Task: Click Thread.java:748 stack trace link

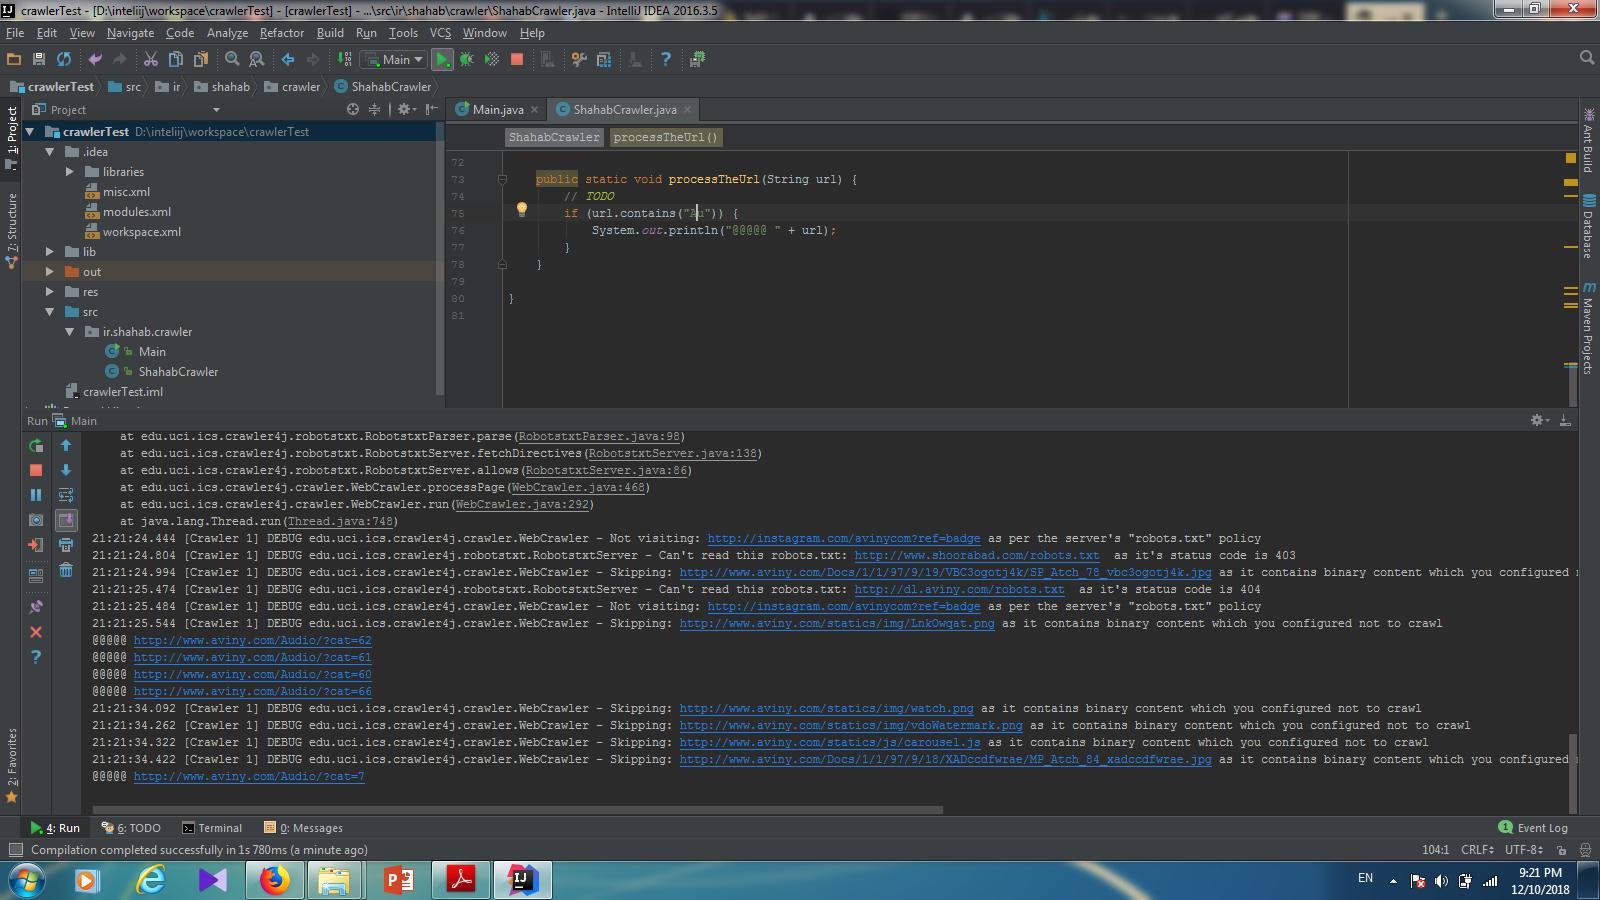Action: coord(340,521)
